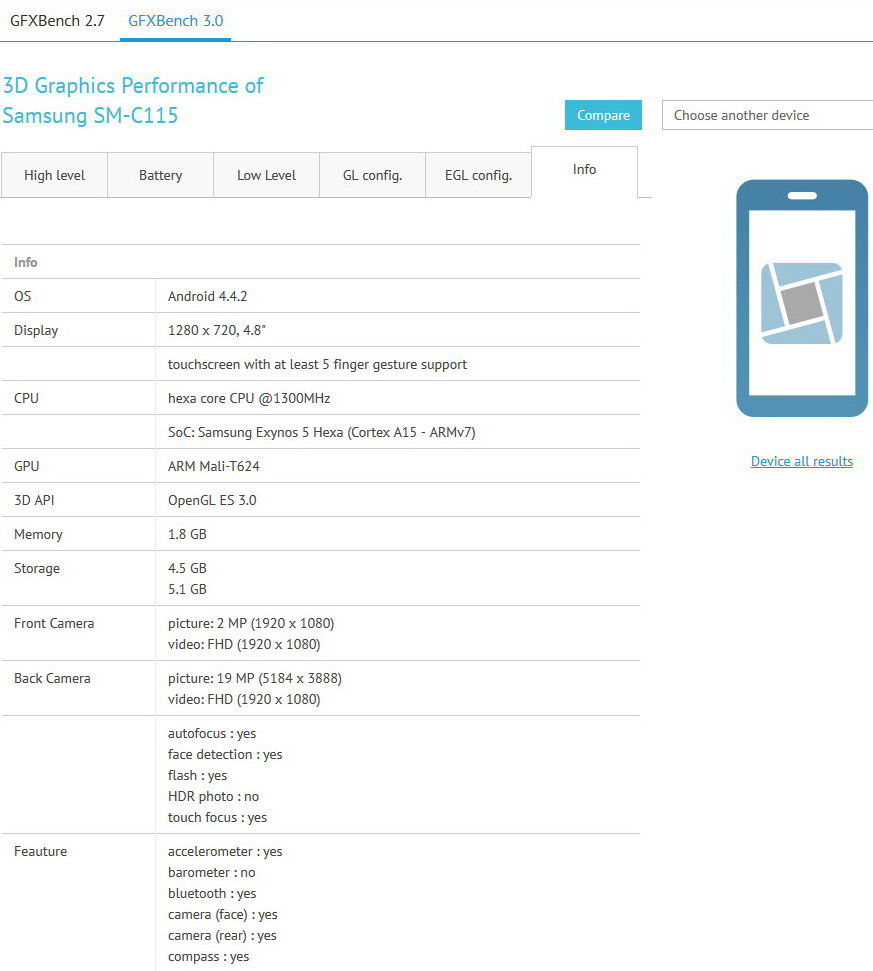Click the 4.5 GB storage value
873x971 pixels.
pos(187,568)
